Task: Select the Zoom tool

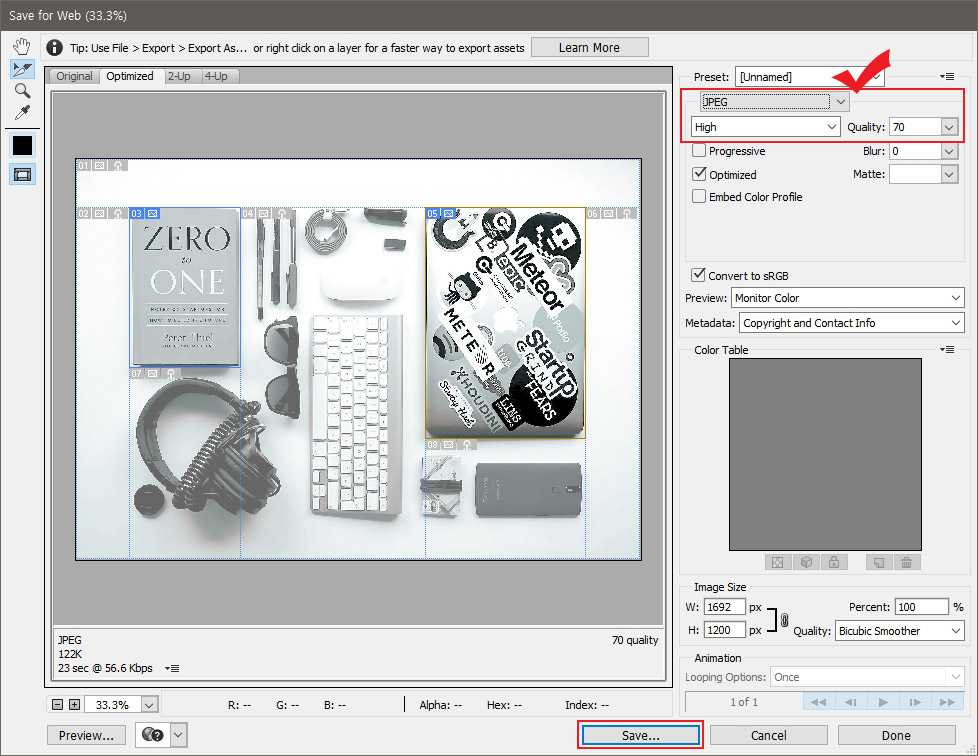Action: click(22, 91)
